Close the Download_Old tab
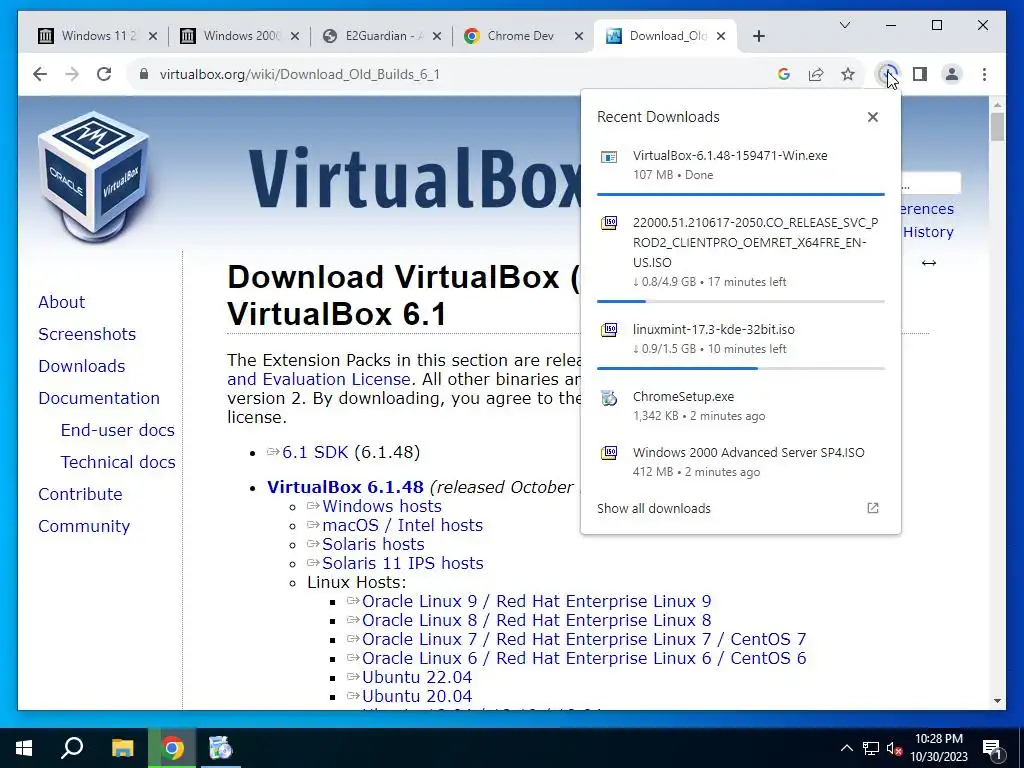Image resolution: width=1024 pixels, height=768 pixels. click(721, 36)
